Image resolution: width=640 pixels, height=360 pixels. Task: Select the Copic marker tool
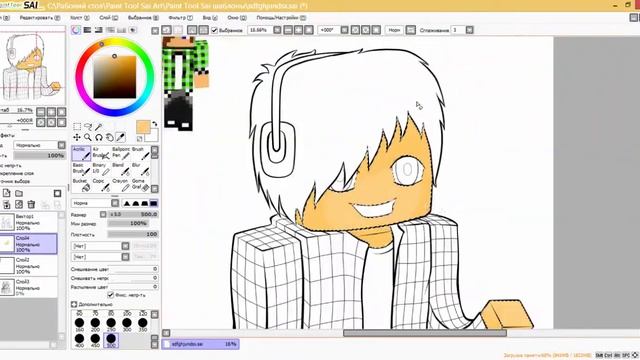pos(101,184)
